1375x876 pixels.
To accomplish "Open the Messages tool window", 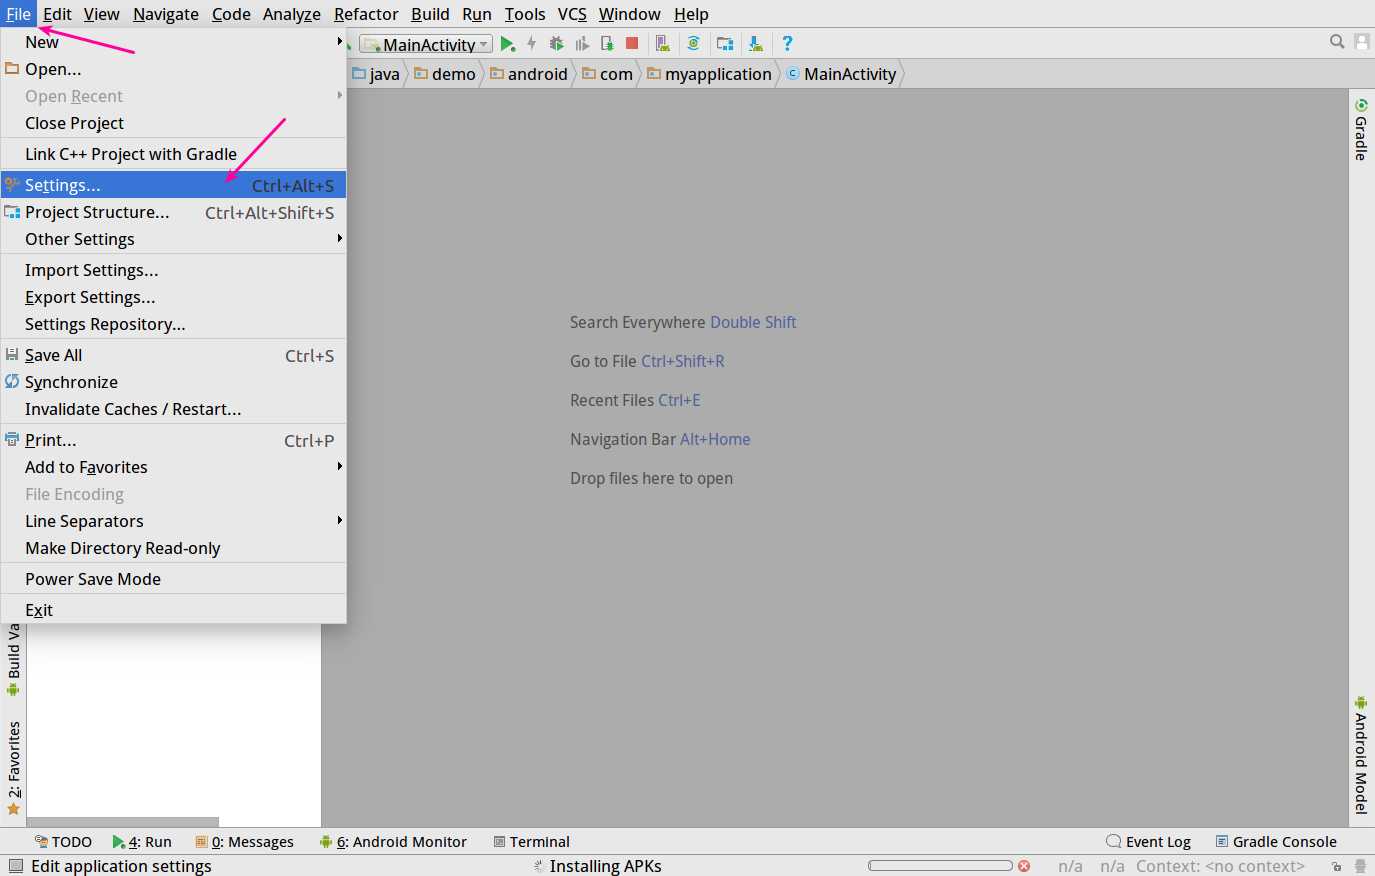I will [x=244, y=842].
